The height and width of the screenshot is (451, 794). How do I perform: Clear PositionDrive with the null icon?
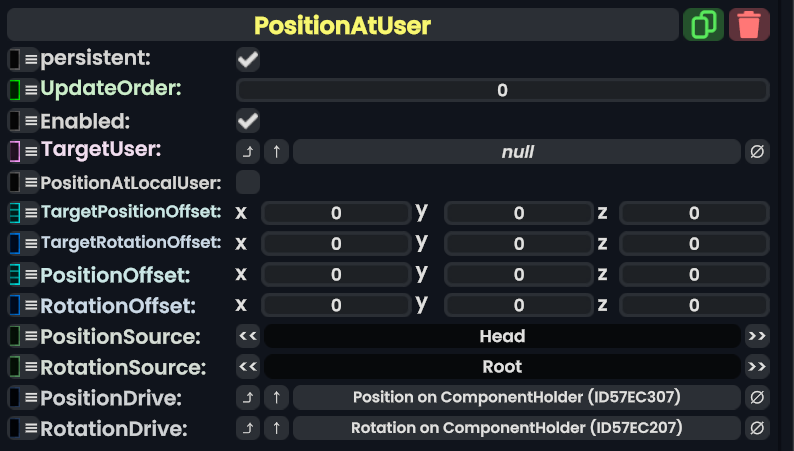(x=757, y=398)
